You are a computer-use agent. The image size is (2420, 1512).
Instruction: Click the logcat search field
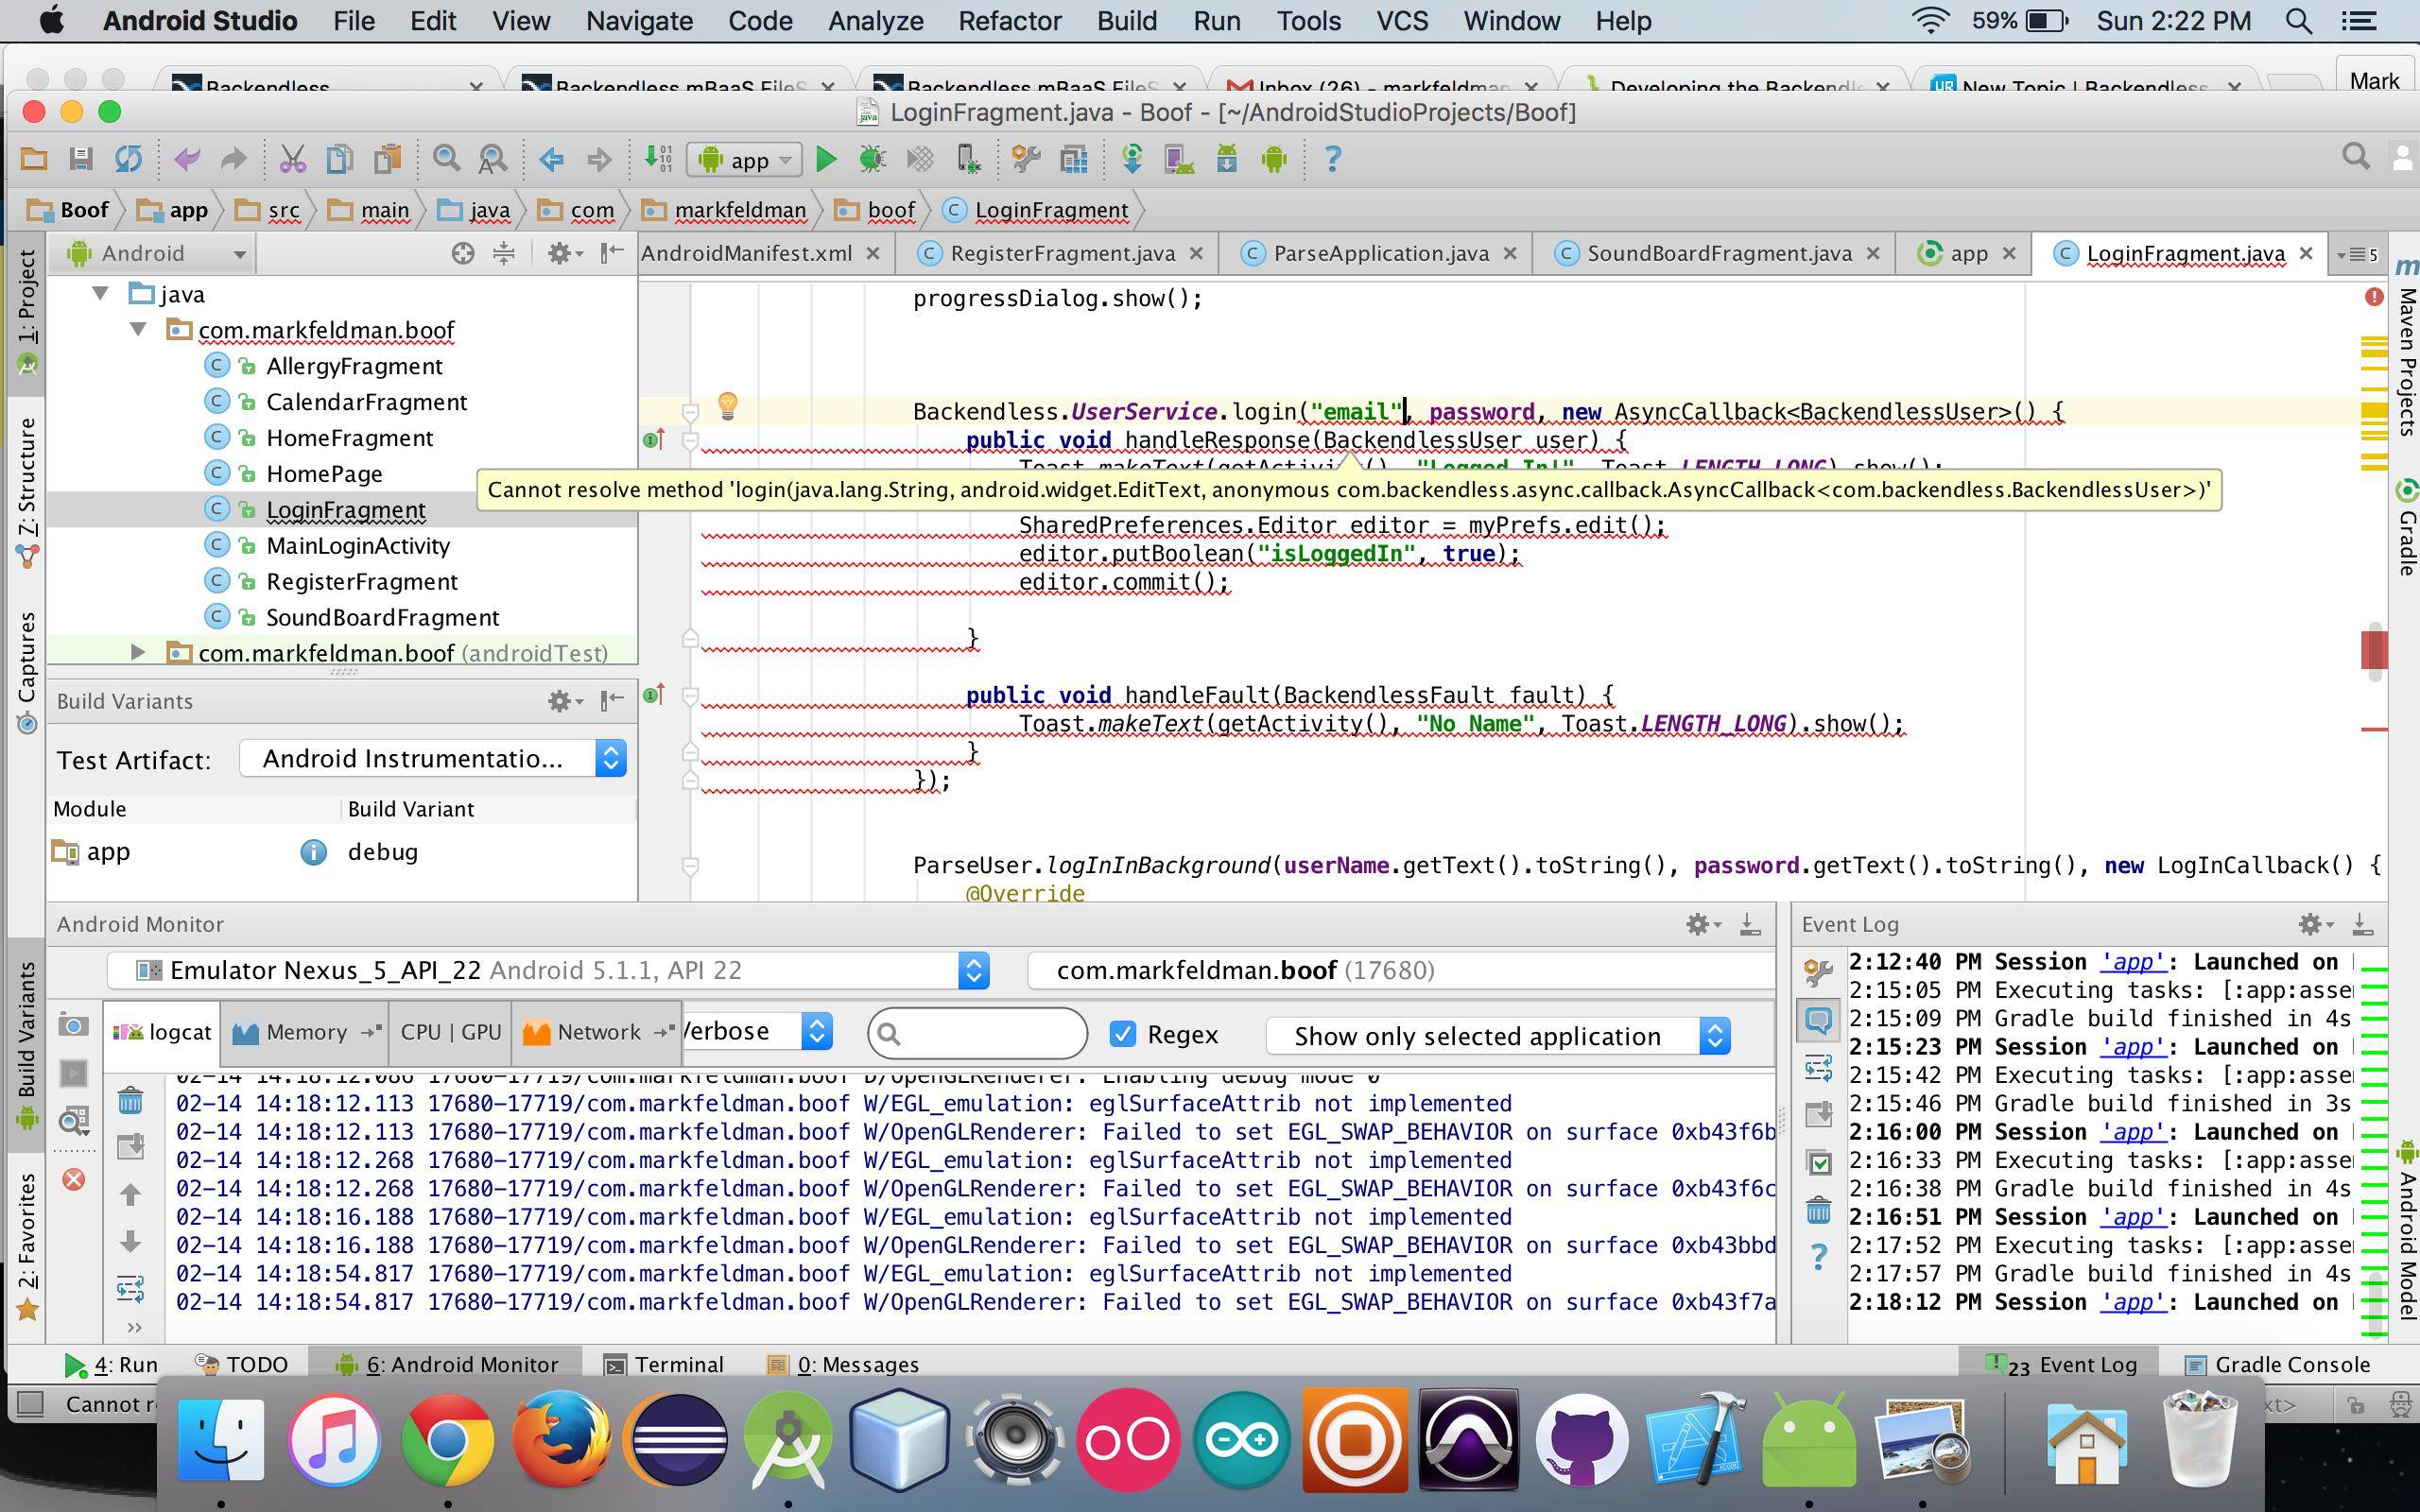[x=985, y=1034]
